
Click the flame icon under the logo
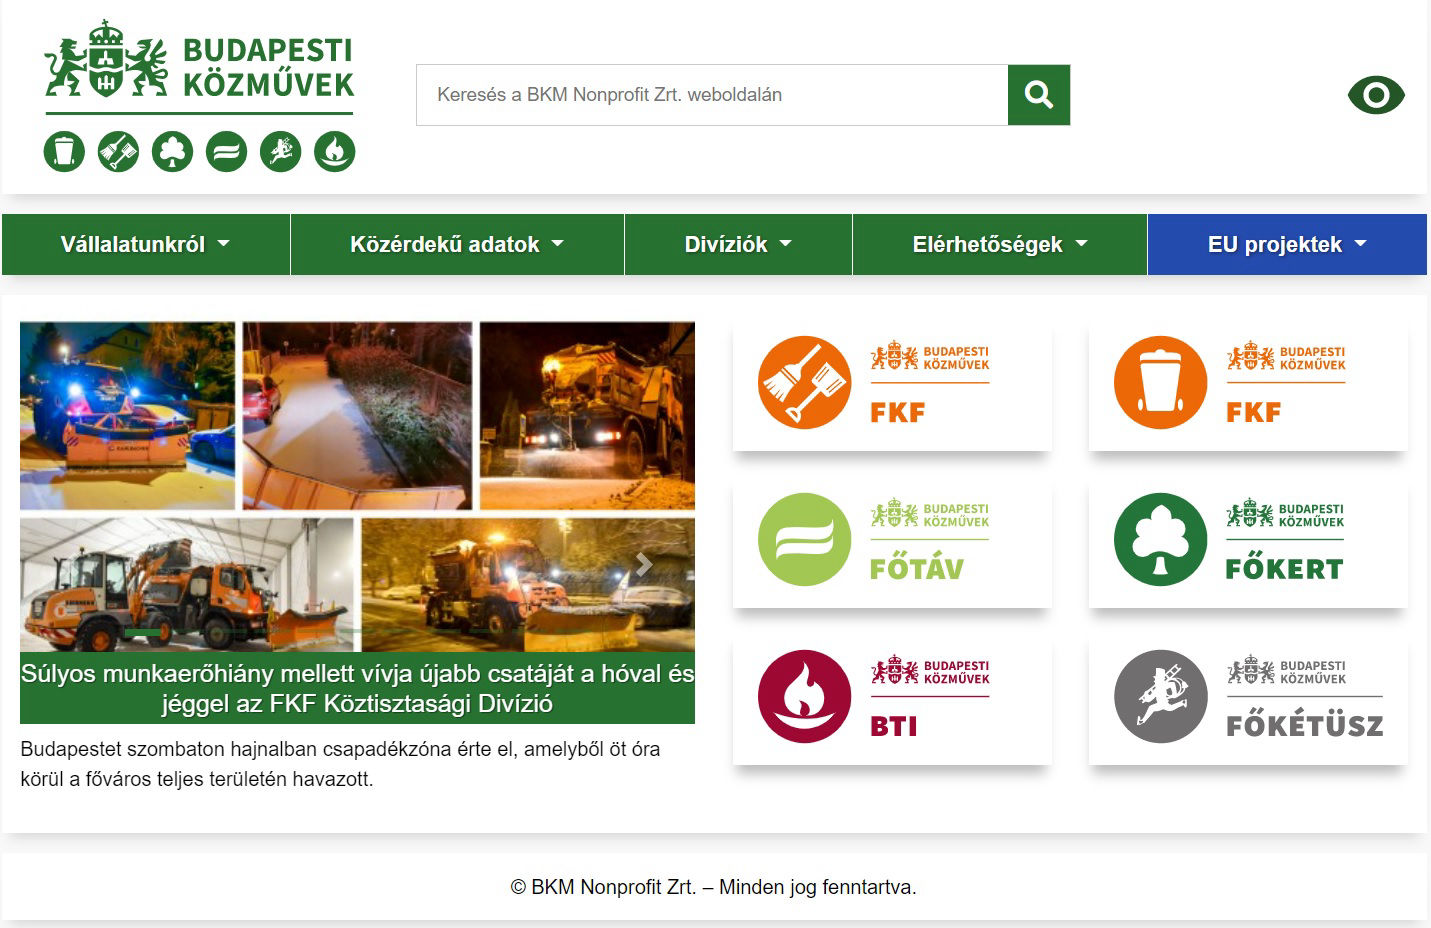[x=334, y=152]
